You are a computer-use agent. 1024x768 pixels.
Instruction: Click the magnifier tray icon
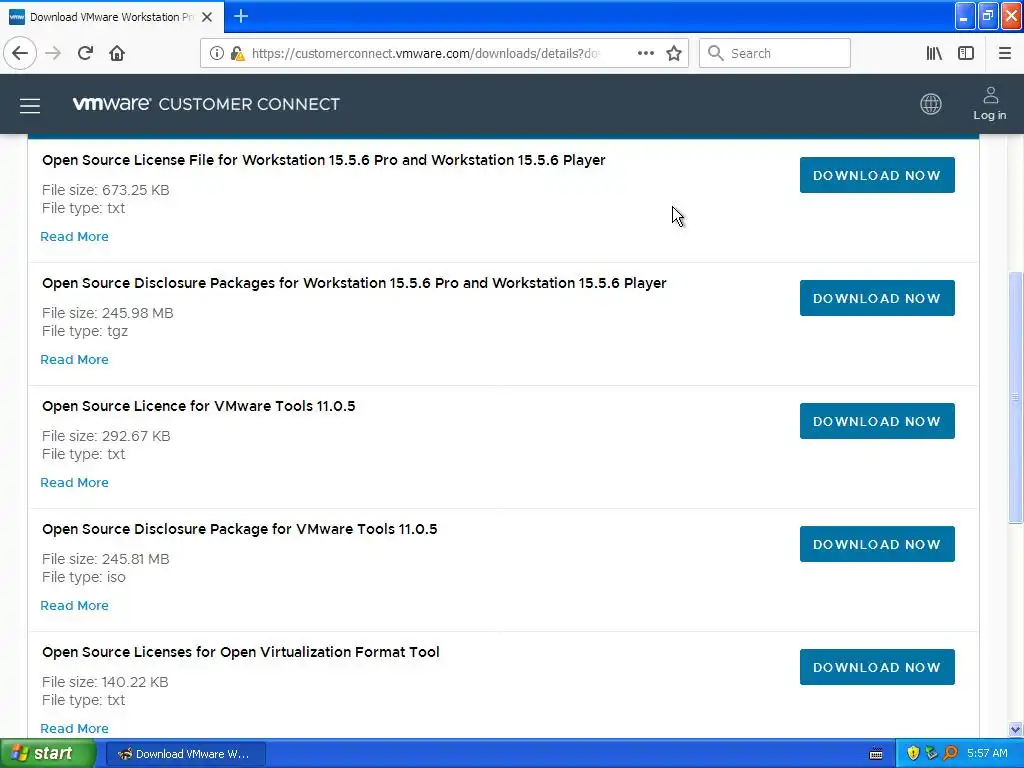point(950,754)
